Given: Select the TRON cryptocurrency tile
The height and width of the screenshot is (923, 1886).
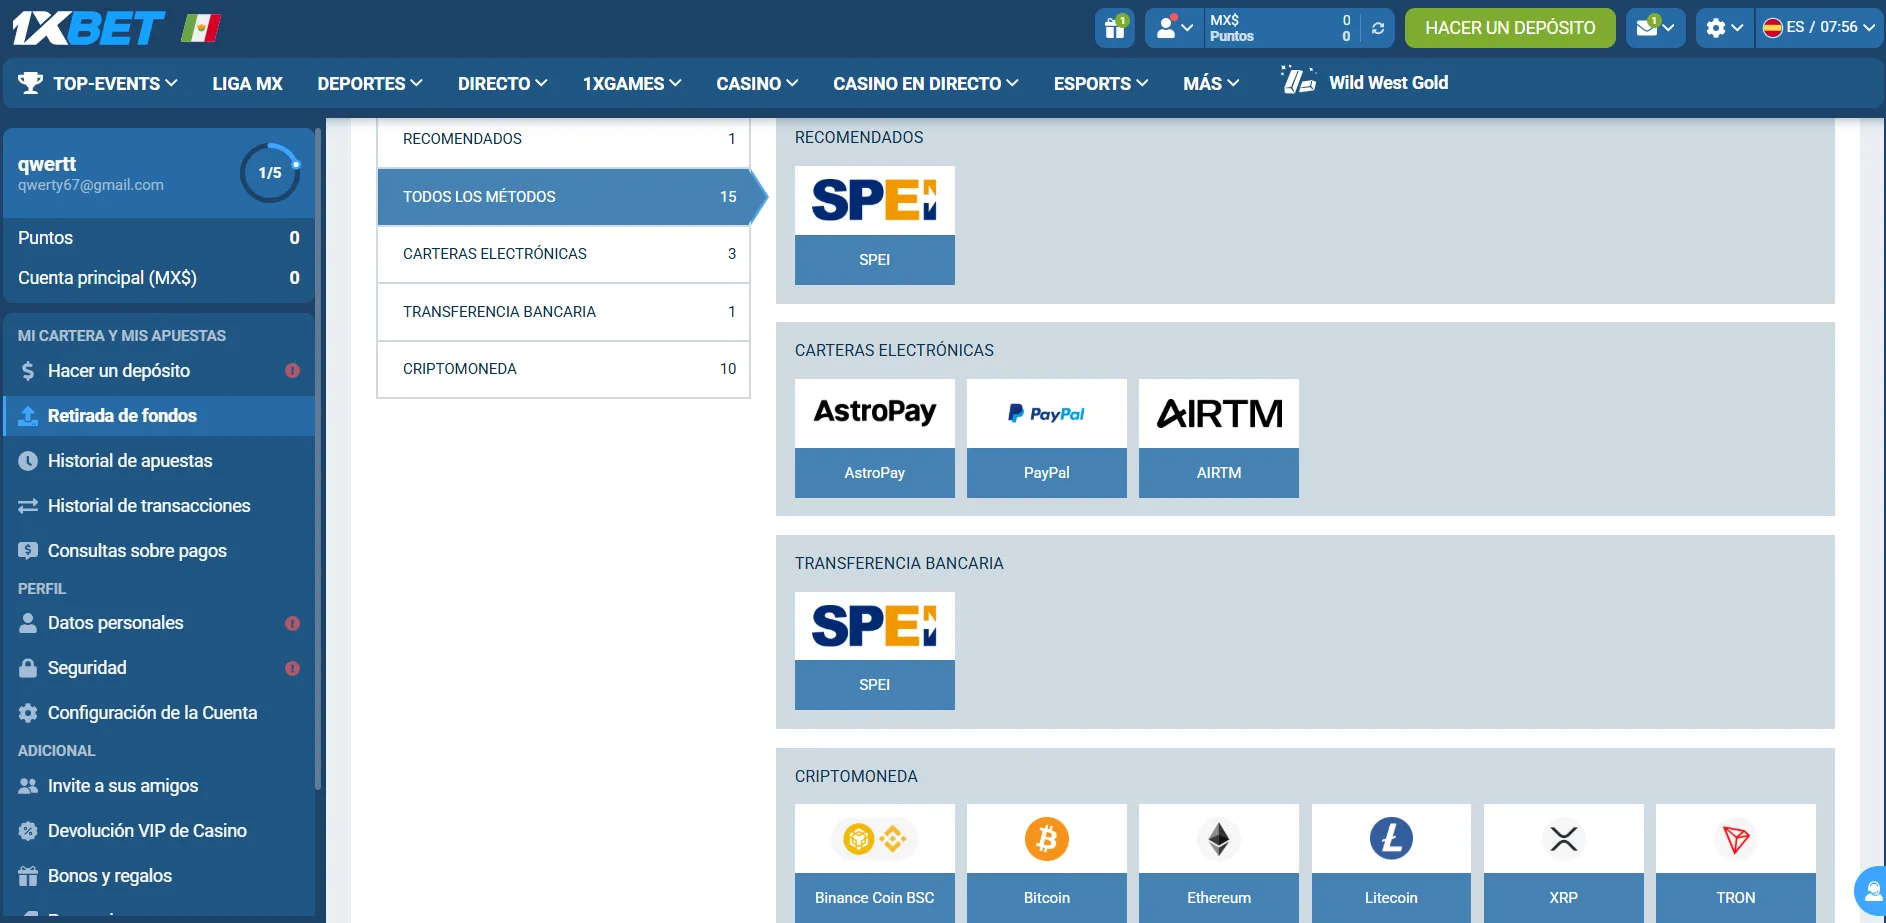Looking at the screenshot, I should click(1735, 862).
